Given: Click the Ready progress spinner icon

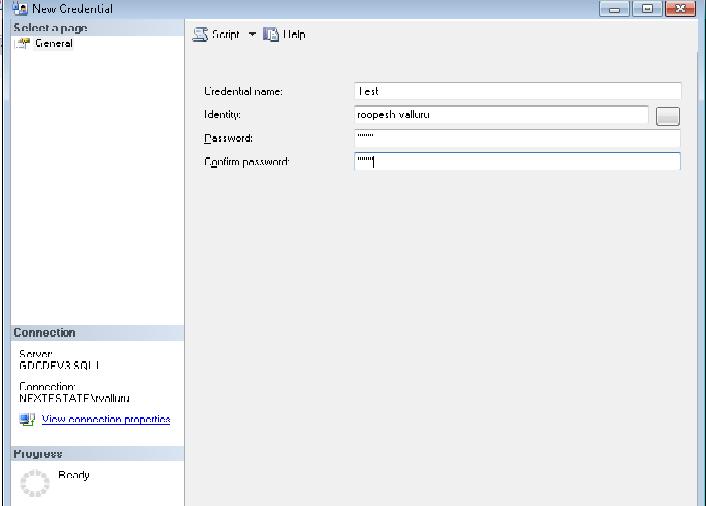Looking at the screenshot, I should (x=35, y=483).
